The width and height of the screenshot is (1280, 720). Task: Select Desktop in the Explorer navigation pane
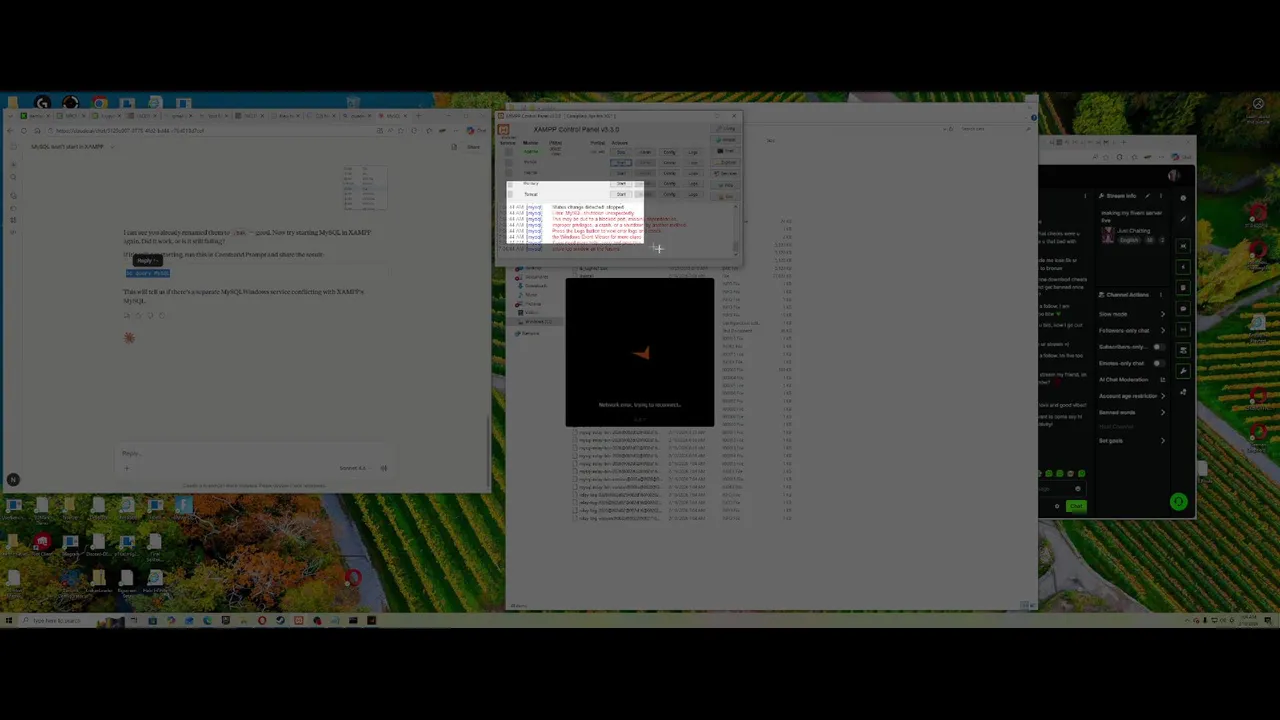[533, 268]
